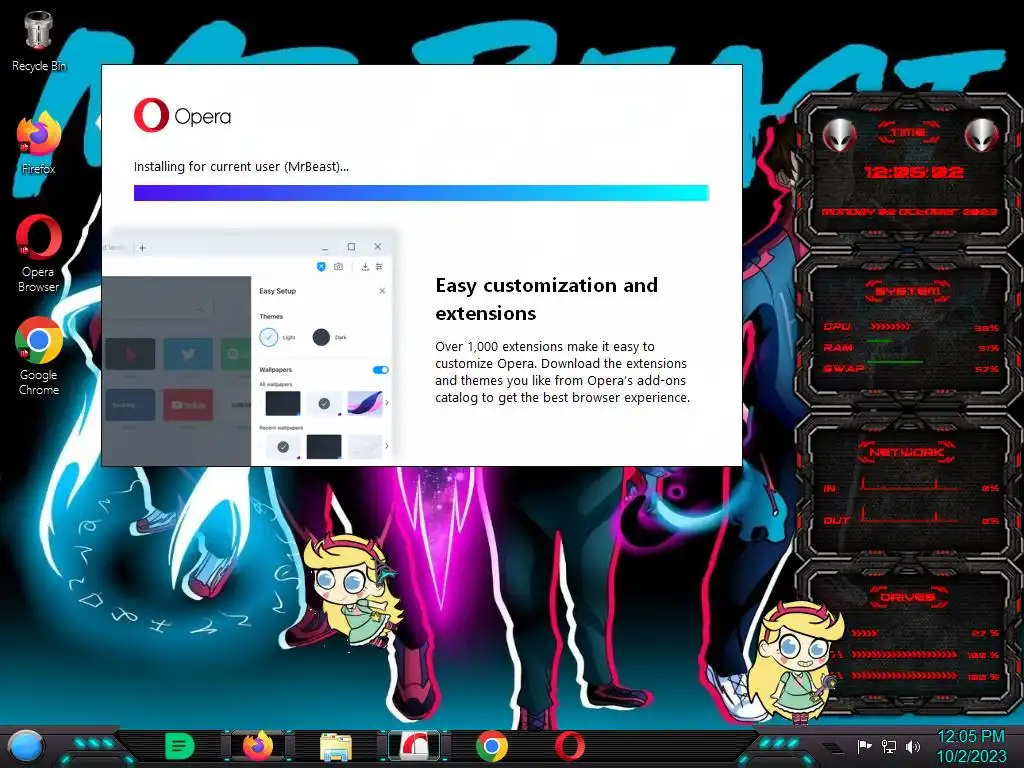1024x768 pixels.
Task: Click the left alien head widget icon
Action: [839, 136]
